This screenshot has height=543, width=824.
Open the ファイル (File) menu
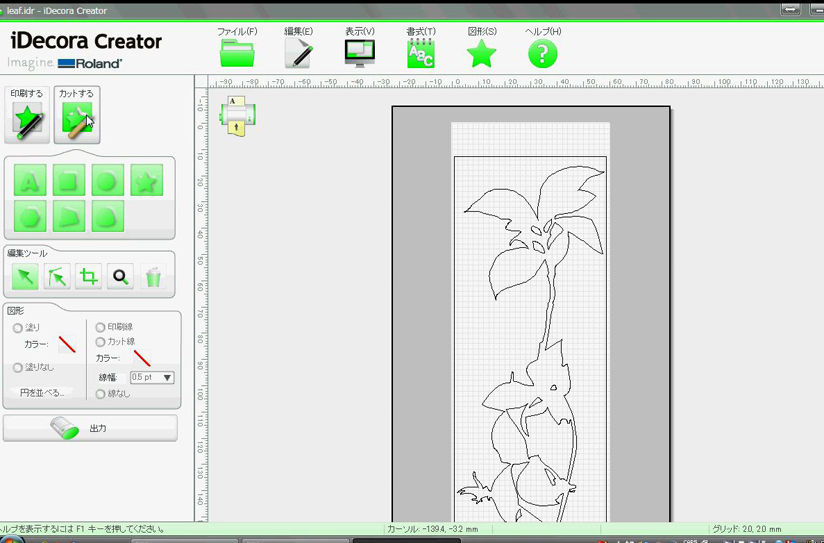pyautogui.click(x=237, y=48)
